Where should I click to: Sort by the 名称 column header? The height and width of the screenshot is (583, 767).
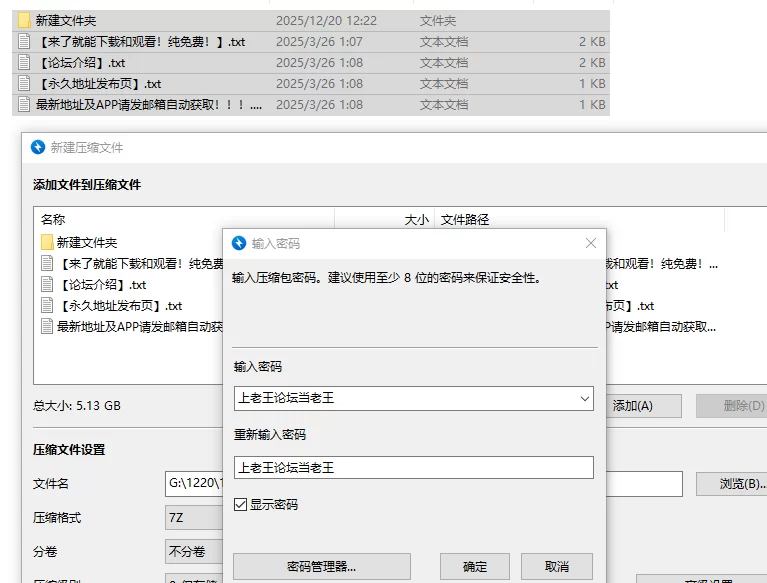tap(53, 220)
